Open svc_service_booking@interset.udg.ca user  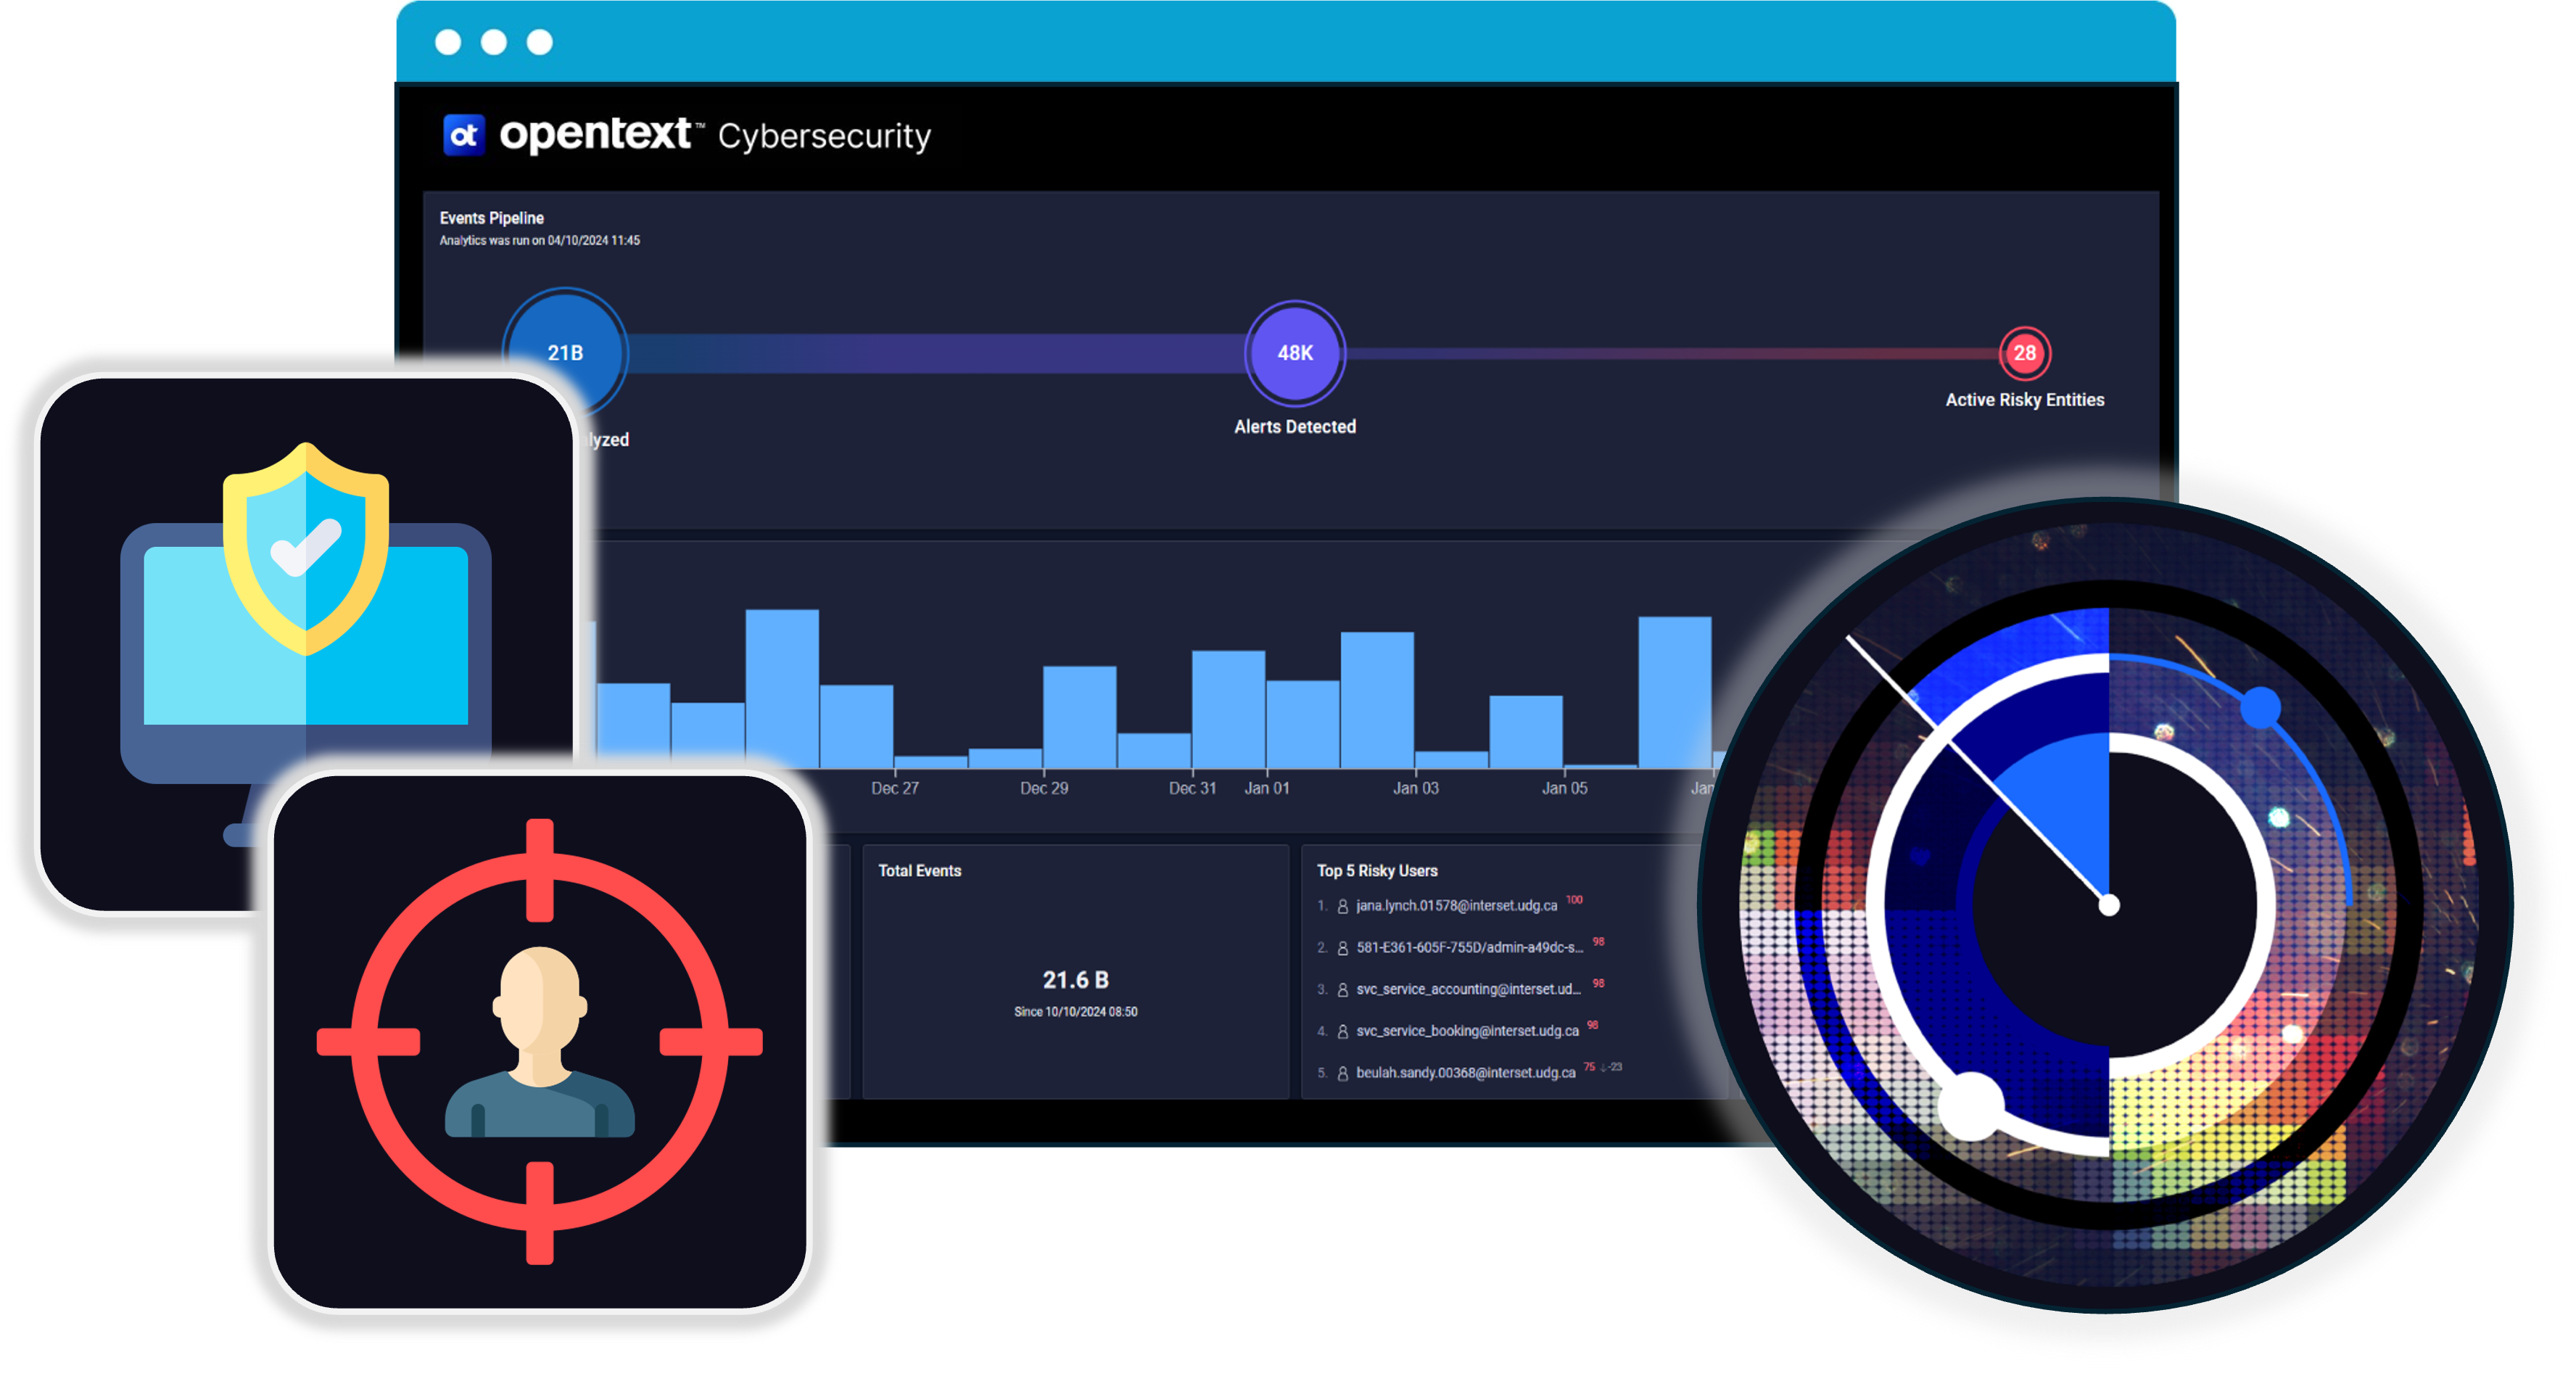pos(1467,1032)
